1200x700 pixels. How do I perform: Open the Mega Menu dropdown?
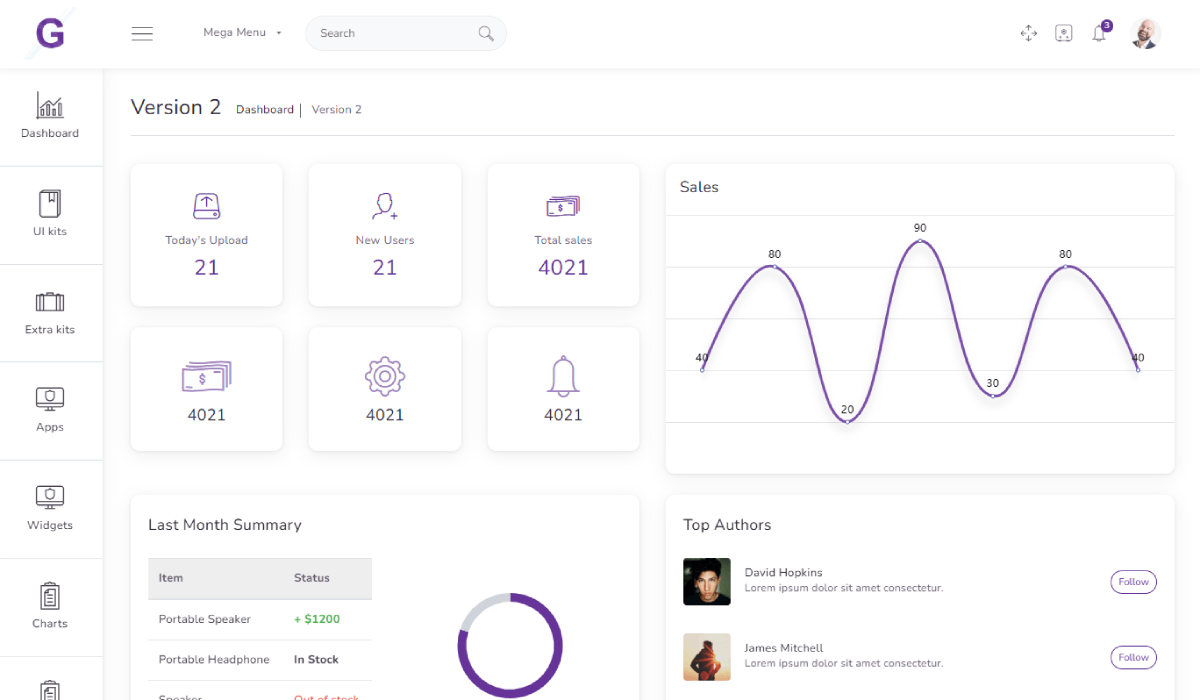tap(242, 33)
